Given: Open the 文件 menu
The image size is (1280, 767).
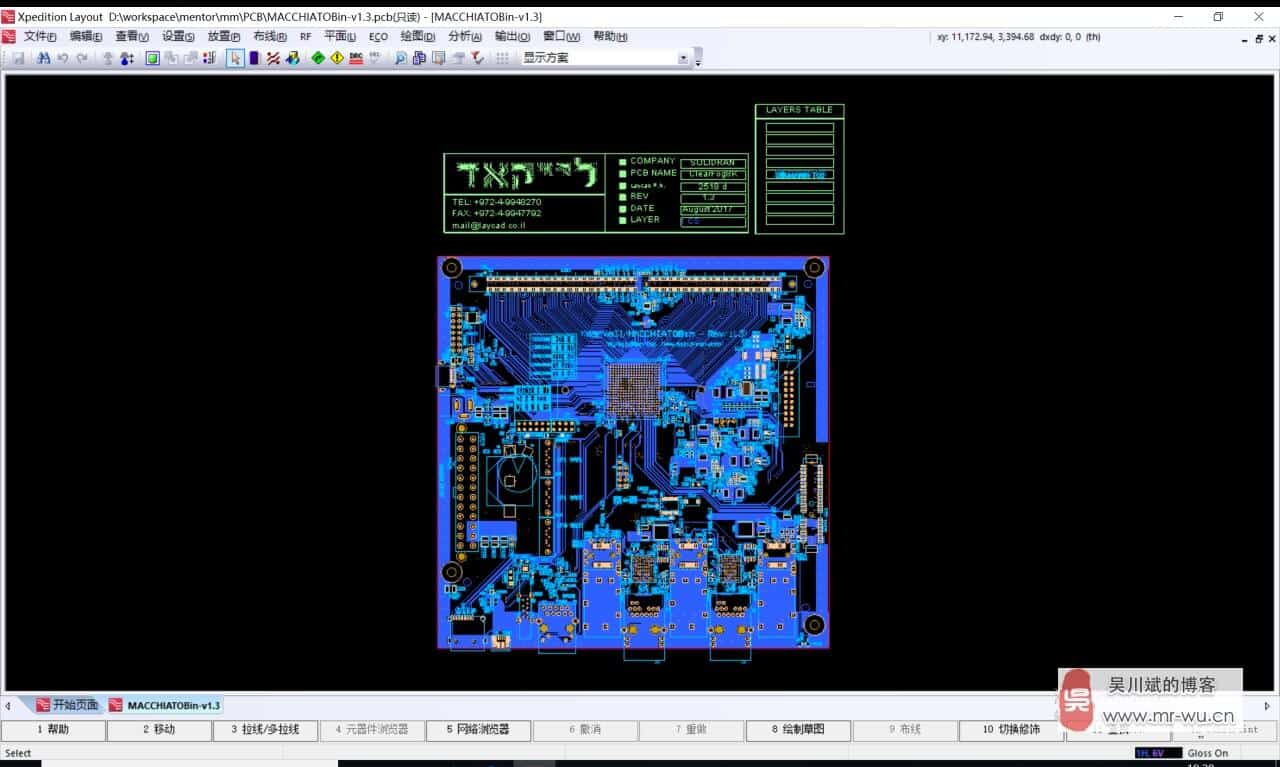Looking at the screenshot, I should (40, 36).
